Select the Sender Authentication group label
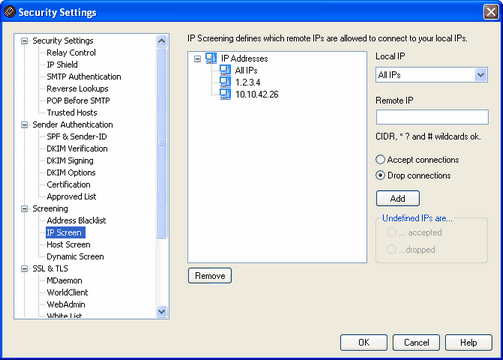This screenshot has width=503, height=360. click(73, 125)
